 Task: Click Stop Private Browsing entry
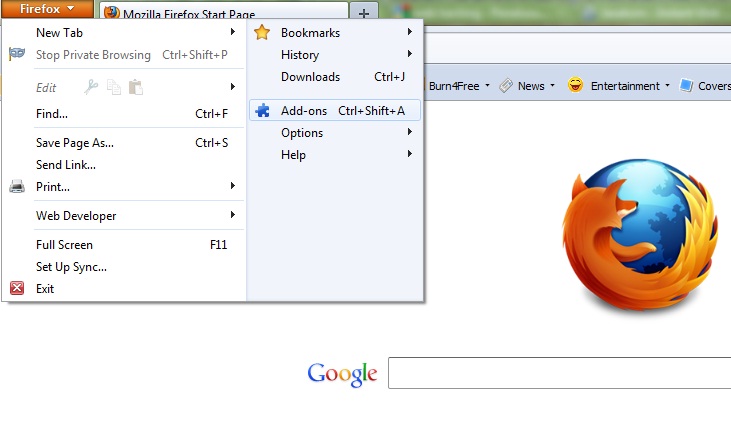[x=124, y=55]
